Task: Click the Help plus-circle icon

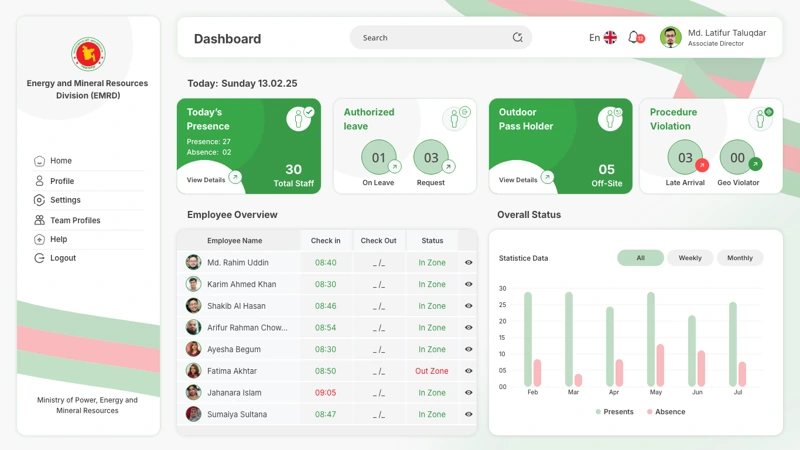Action: pos(39,239)
